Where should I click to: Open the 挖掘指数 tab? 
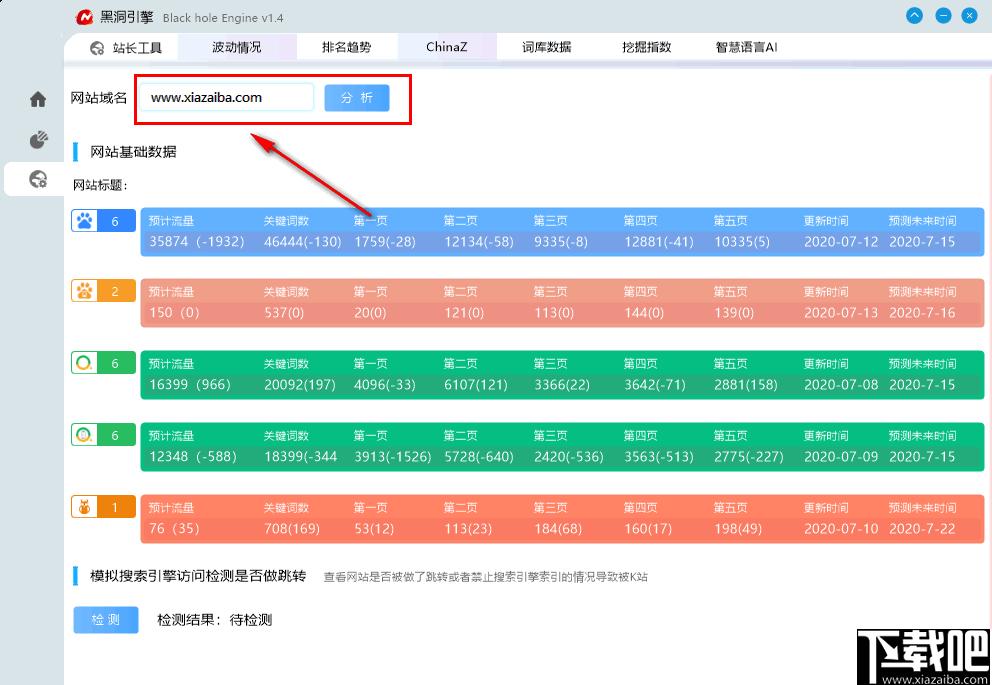click(x=647, y=47)
